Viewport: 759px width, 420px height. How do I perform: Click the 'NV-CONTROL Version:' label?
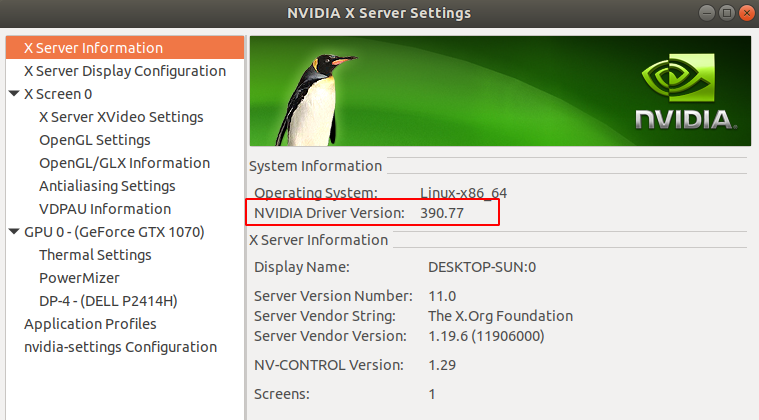(x=329, y=365)
